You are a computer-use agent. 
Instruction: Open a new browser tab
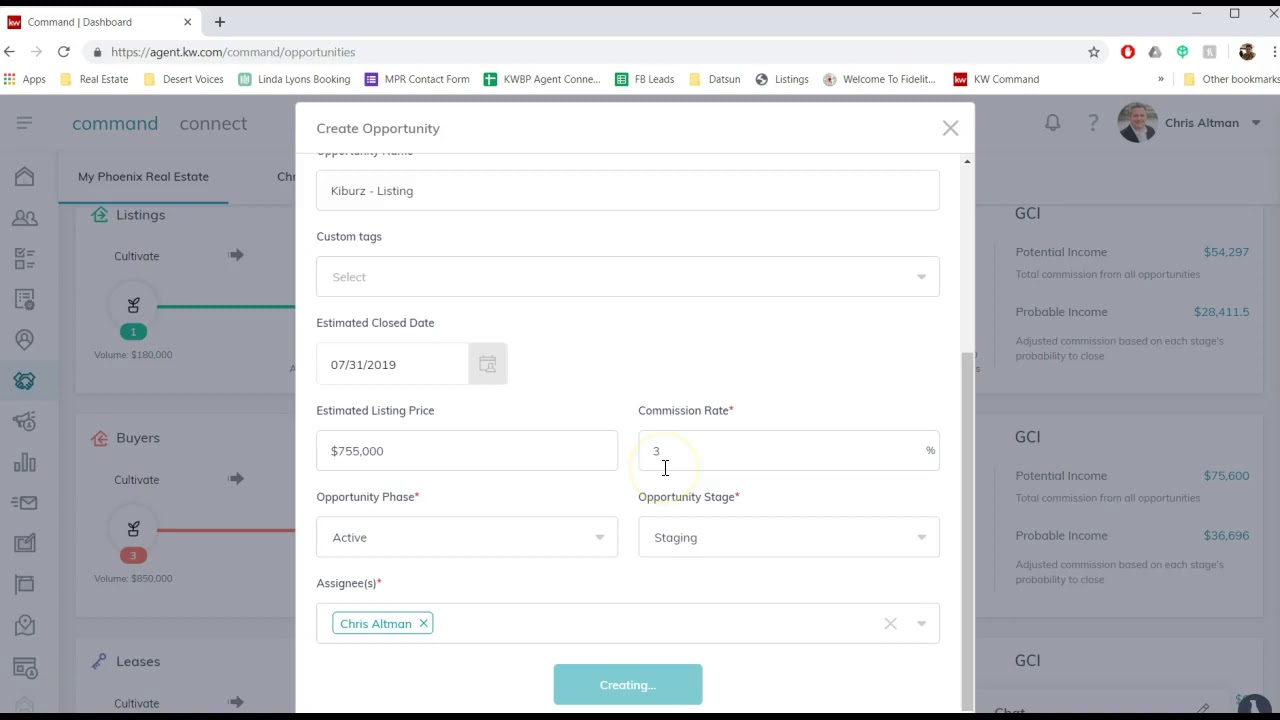pyautogui.click(x=220, y=22)
